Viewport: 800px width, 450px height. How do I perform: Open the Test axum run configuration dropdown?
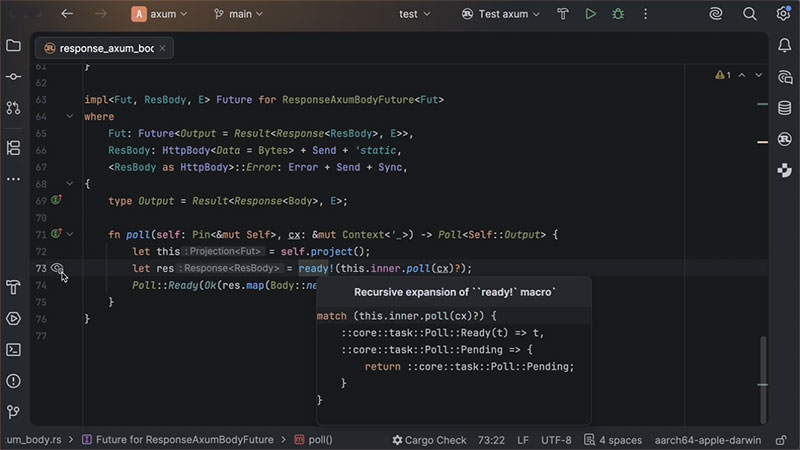[505, 14]
